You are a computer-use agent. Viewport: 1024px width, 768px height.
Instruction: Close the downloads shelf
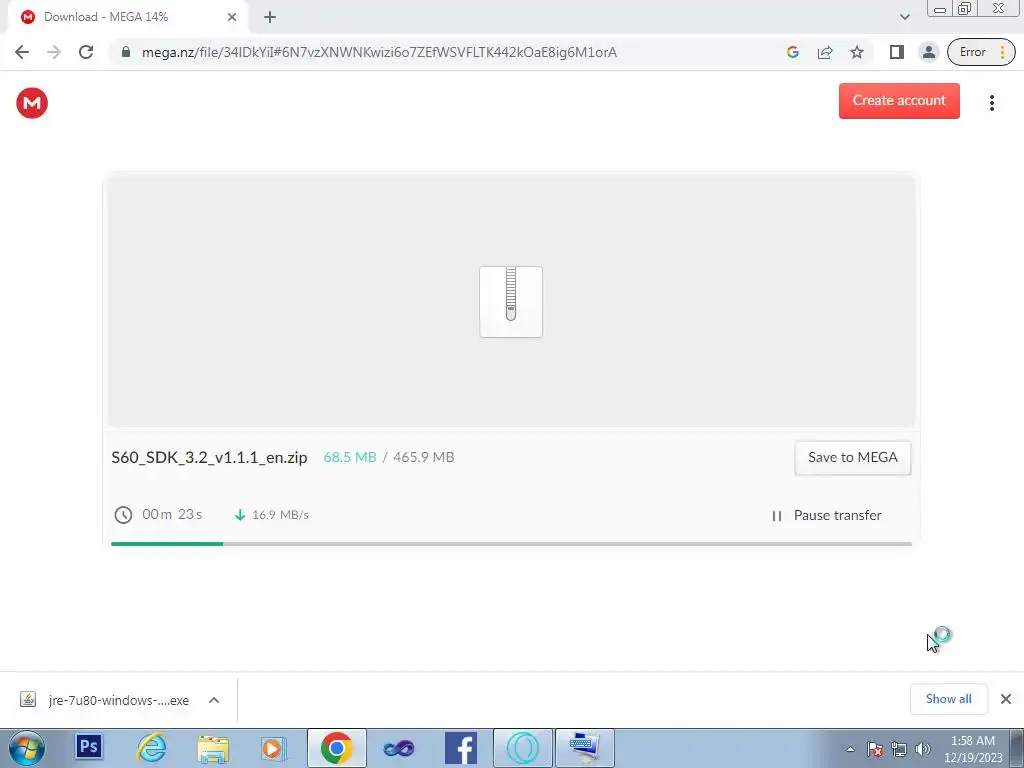(1006, 699)
